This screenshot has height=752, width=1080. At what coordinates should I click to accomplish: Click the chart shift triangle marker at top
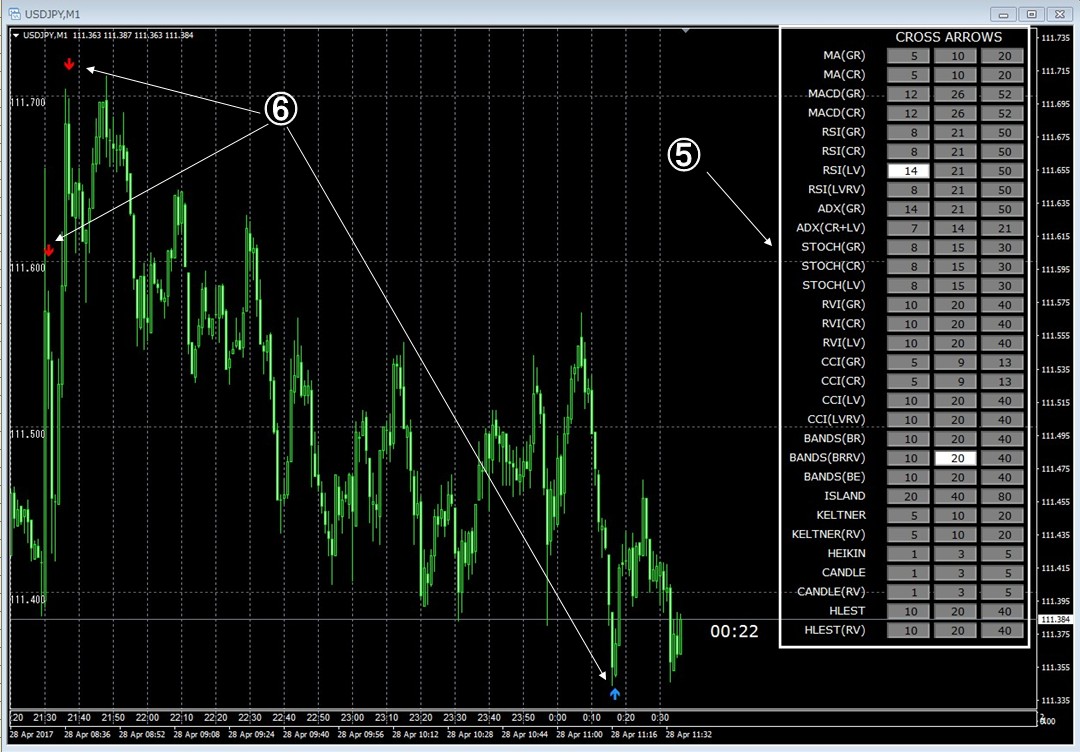[x=685, y=30]
